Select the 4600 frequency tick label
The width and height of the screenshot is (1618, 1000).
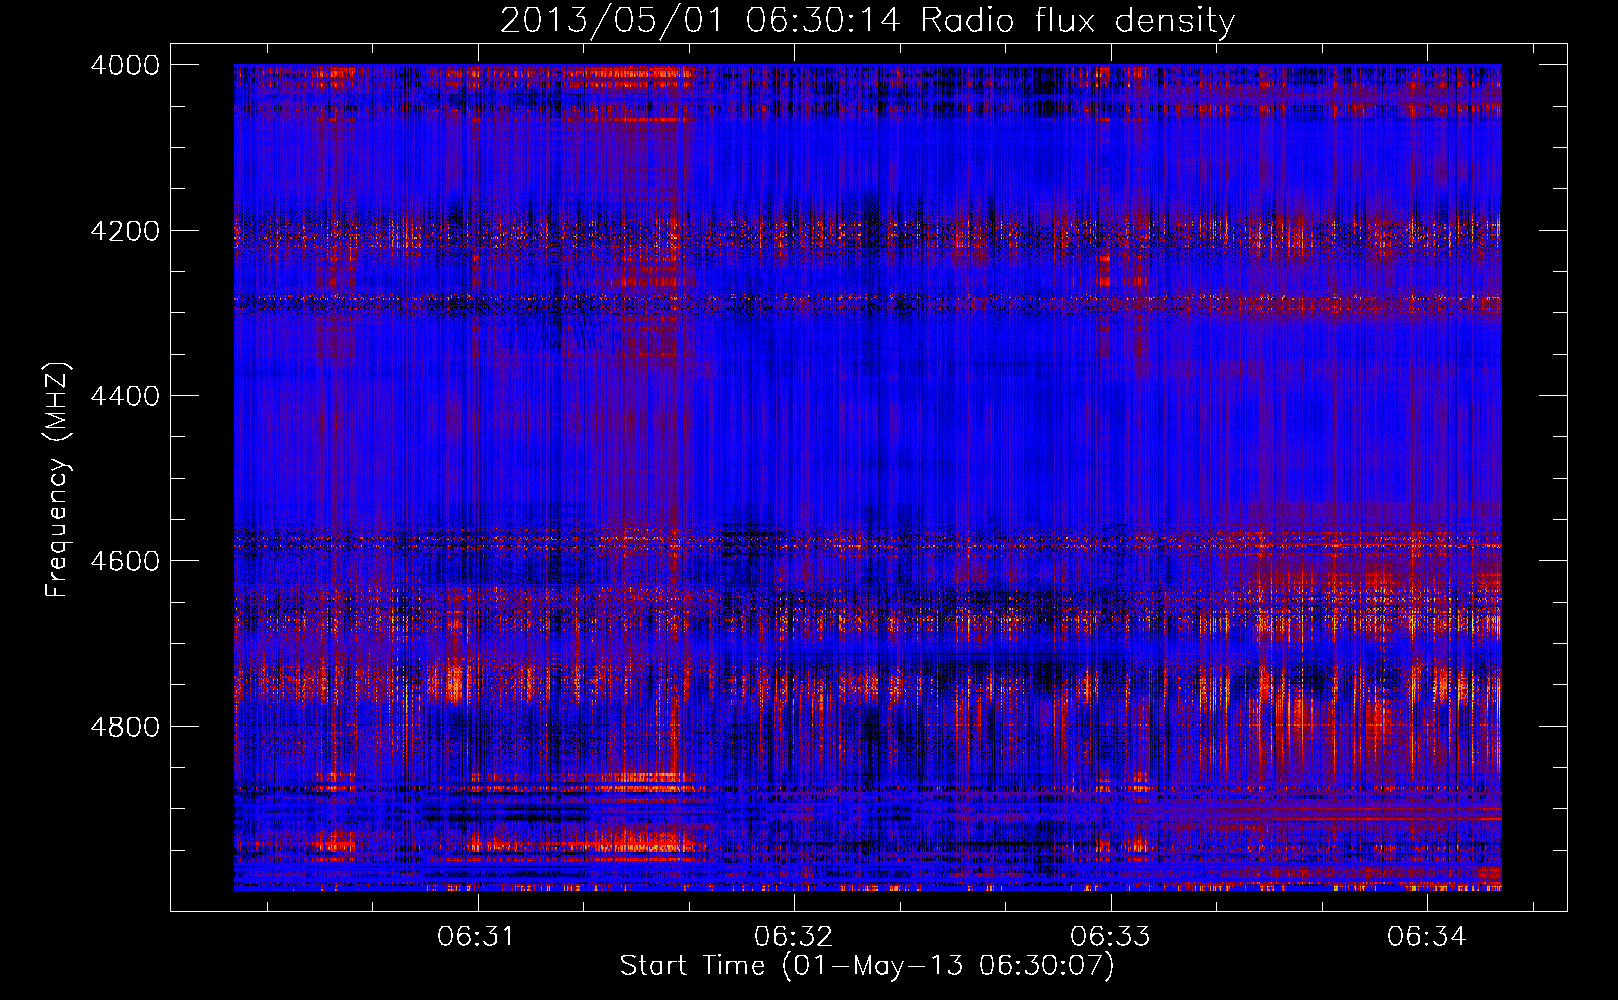(125, 561)
